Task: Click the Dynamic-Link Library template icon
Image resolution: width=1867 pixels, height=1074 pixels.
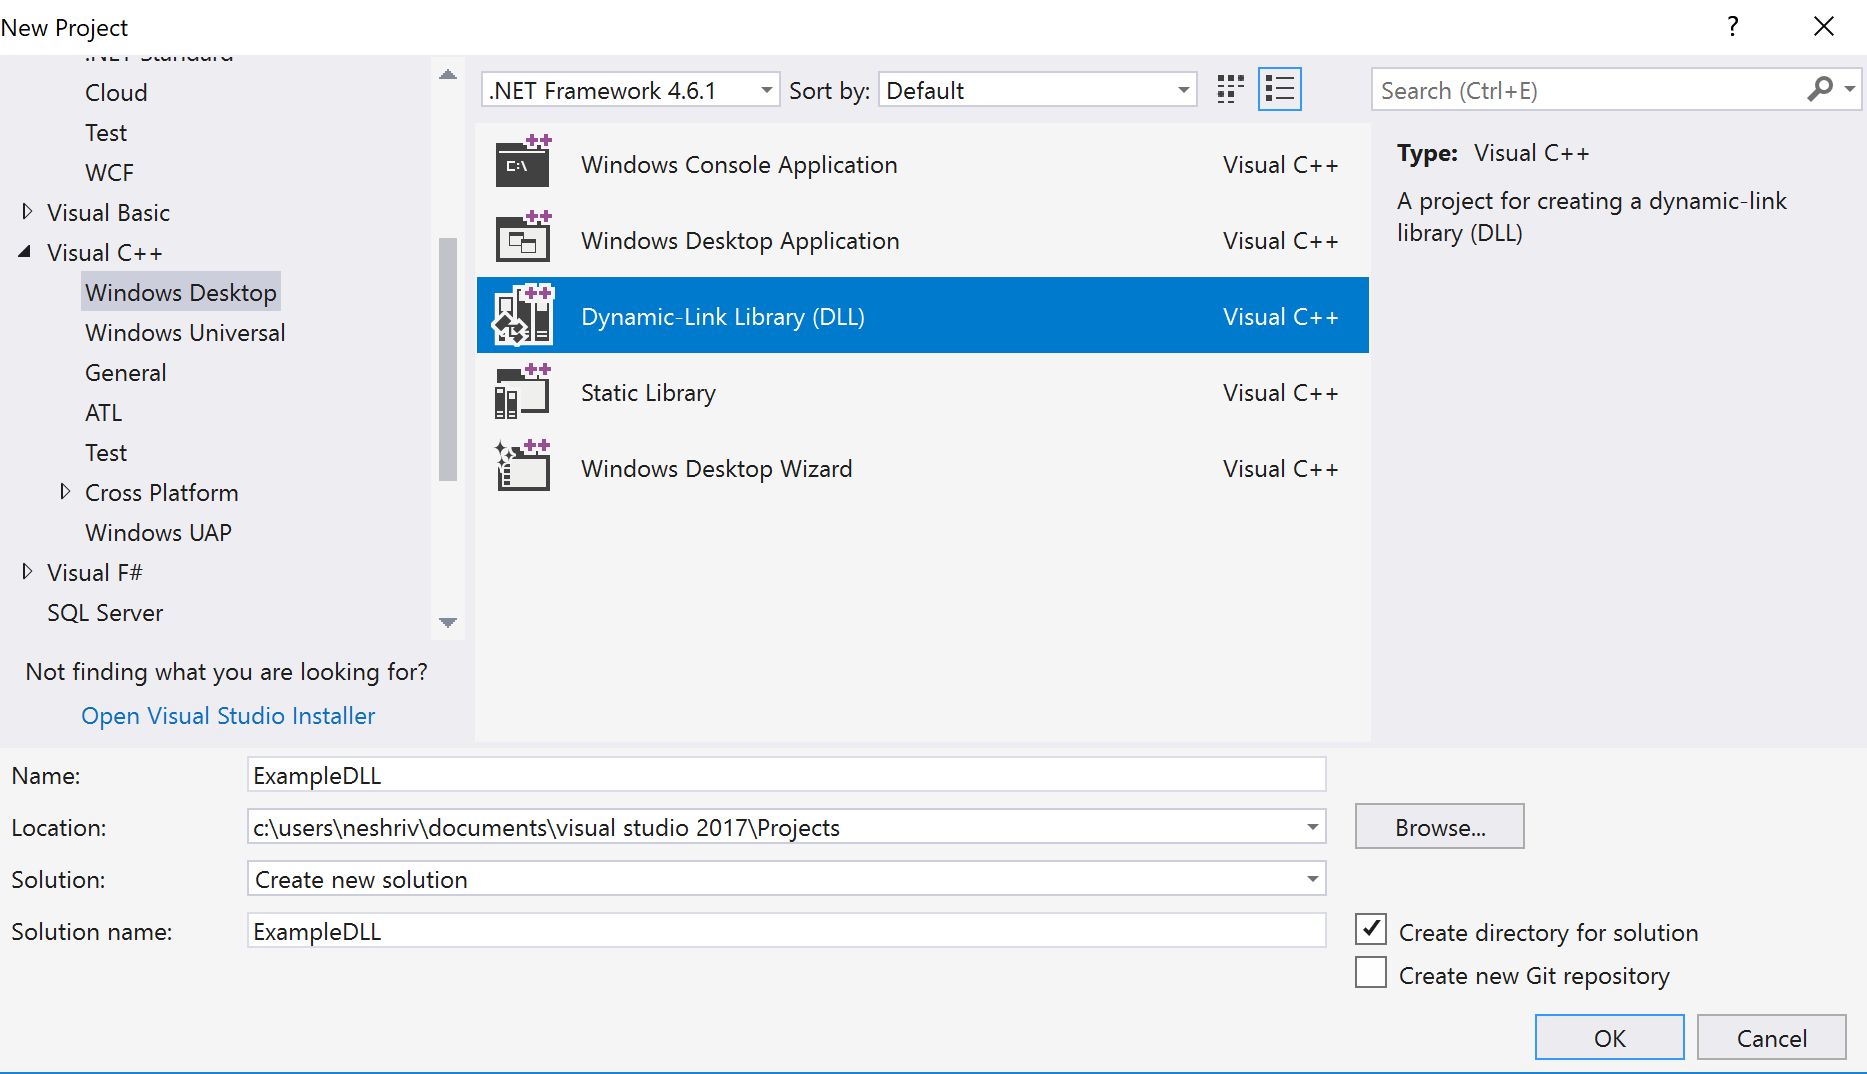Action: coord(522,316)
